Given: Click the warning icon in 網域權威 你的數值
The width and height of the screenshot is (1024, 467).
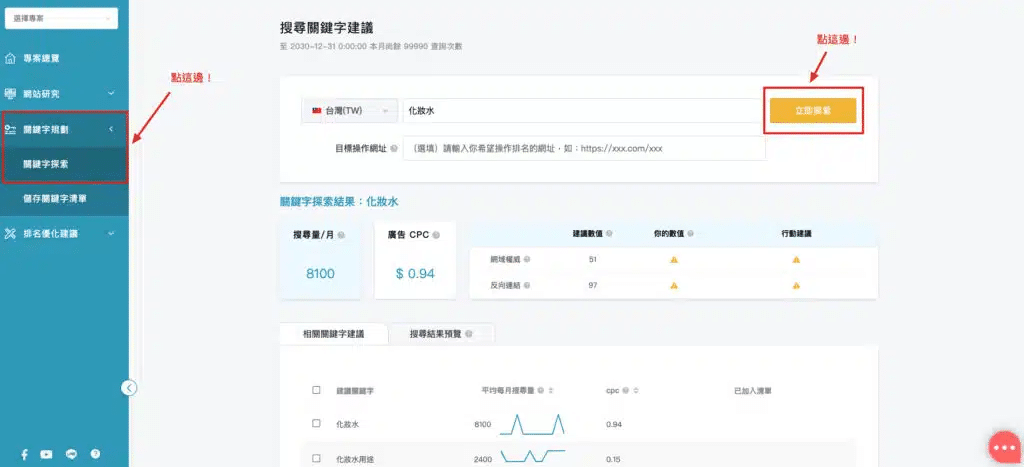Looking at the screenshot, I should [674, 259].
